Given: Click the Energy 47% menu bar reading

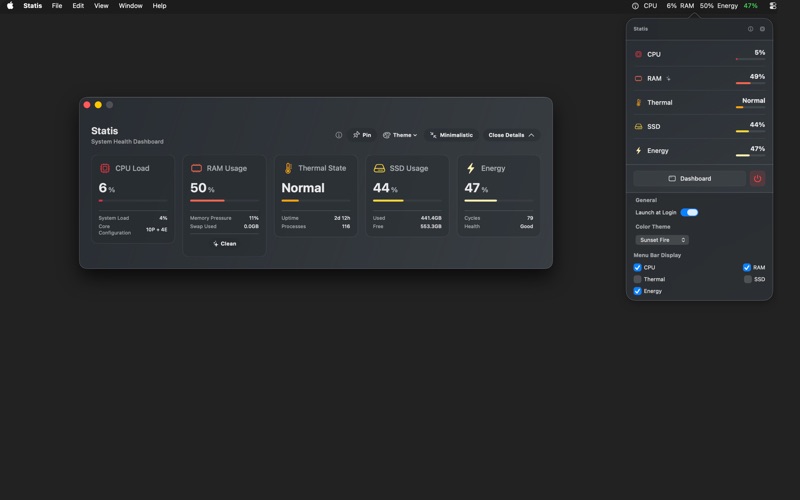Looking at the screenshot, I should coord(737,6).
